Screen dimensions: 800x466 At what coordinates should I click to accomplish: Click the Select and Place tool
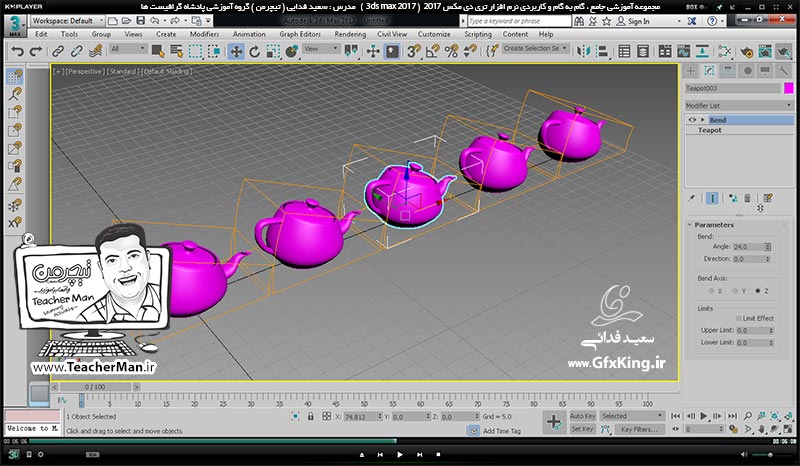pyautogui.click(x=292, y=51)
